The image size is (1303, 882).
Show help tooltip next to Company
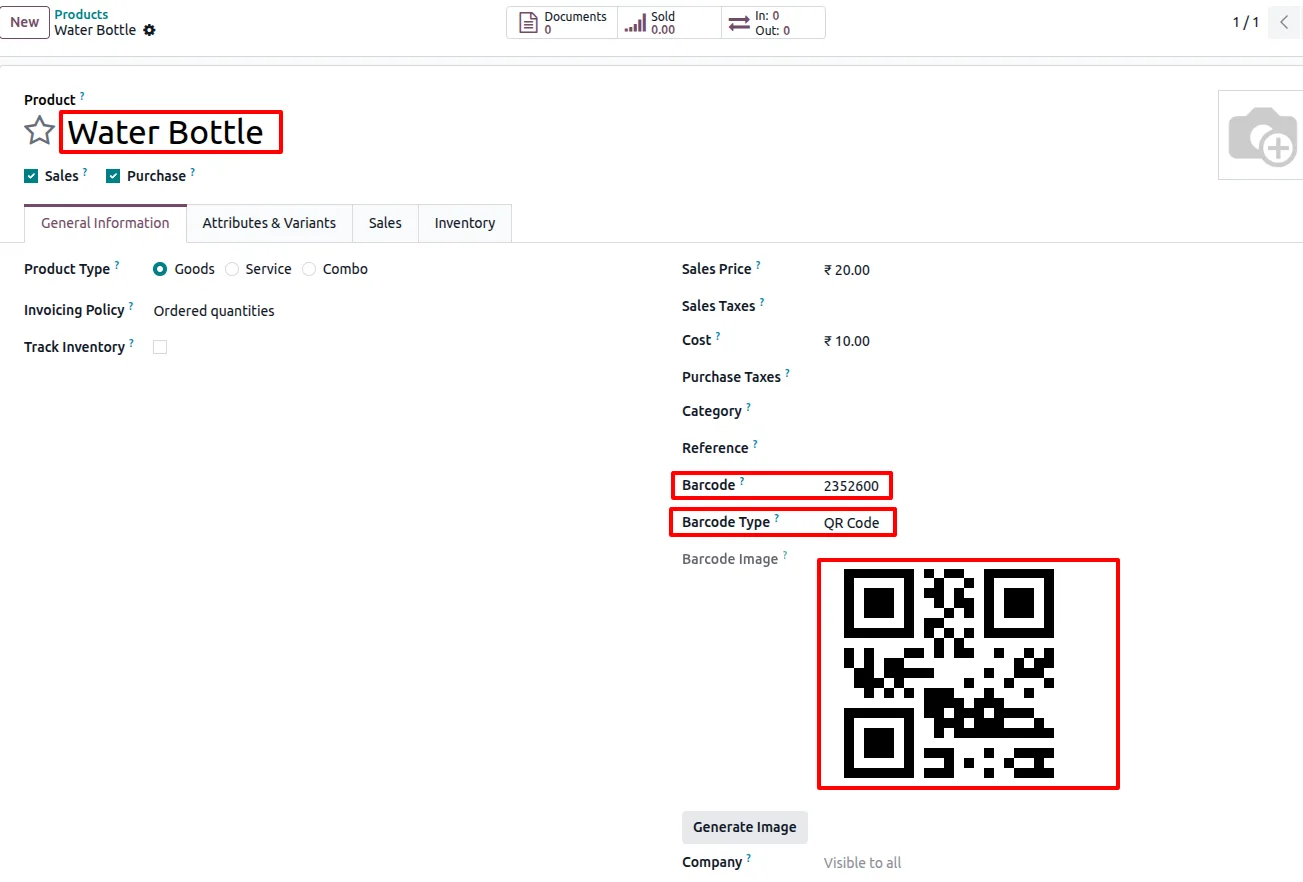pyautogui.click(x=749, y=858)
